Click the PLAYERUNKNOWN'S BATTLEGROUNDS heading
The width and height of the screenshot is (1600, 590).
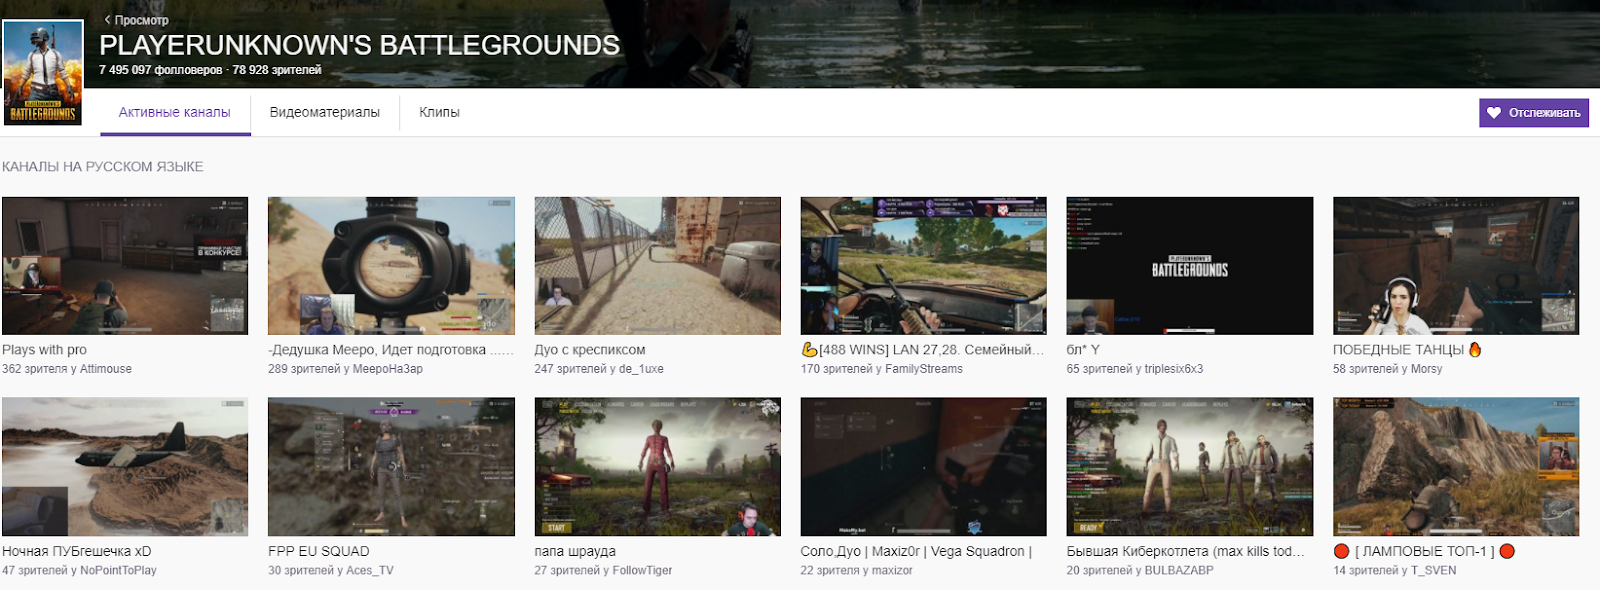point(360,45)
